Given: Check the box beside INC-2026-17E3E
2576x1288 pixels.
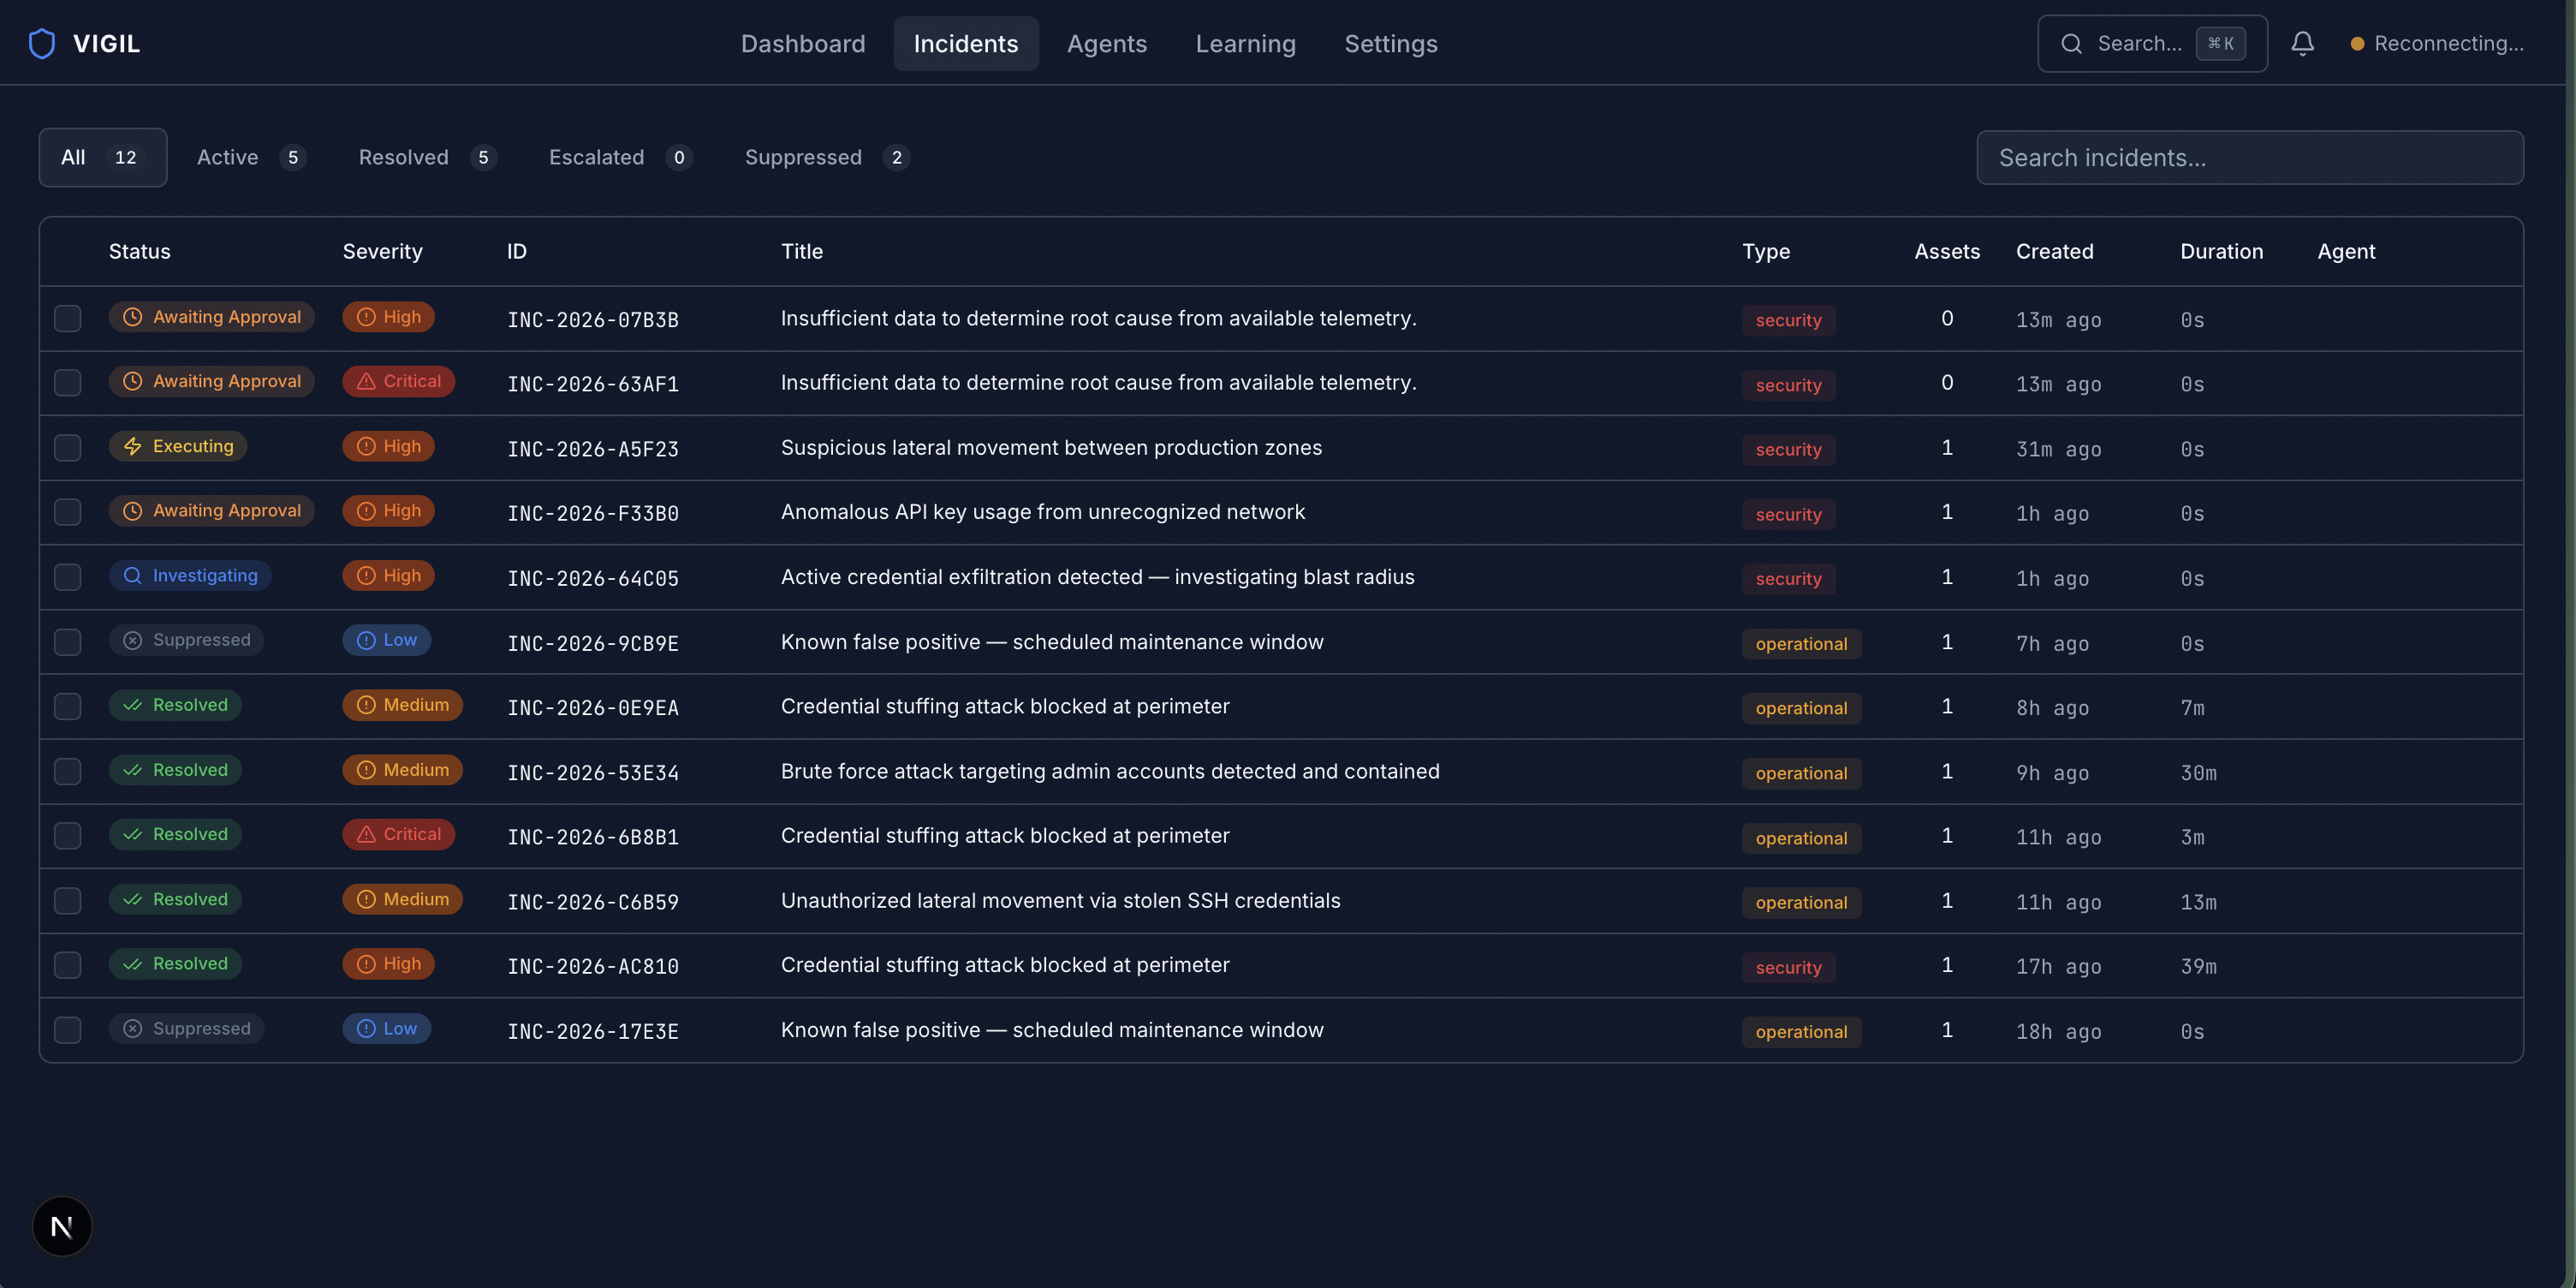Looking at the screenshot, I should pyautogui.click(x=67, y=1029).
